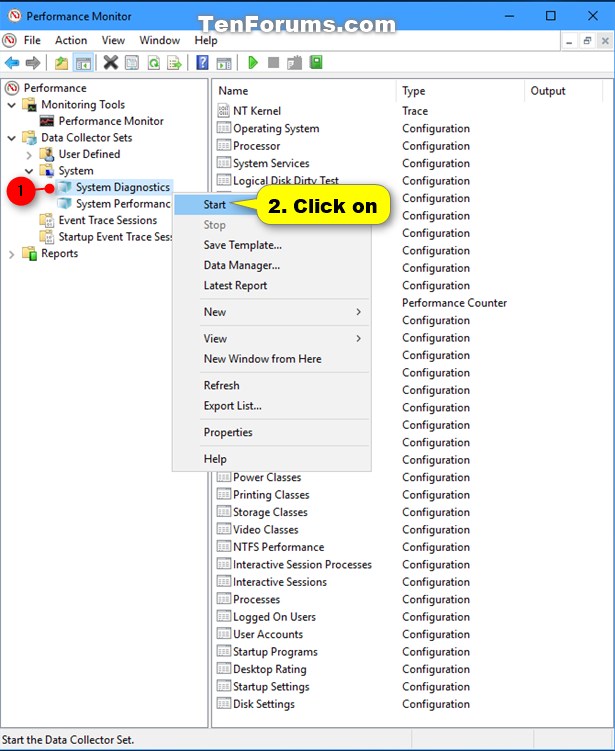The image size is (615, 751).
Task: Click Performance Monitor title bar app icon
Action: tap(14, 16)
